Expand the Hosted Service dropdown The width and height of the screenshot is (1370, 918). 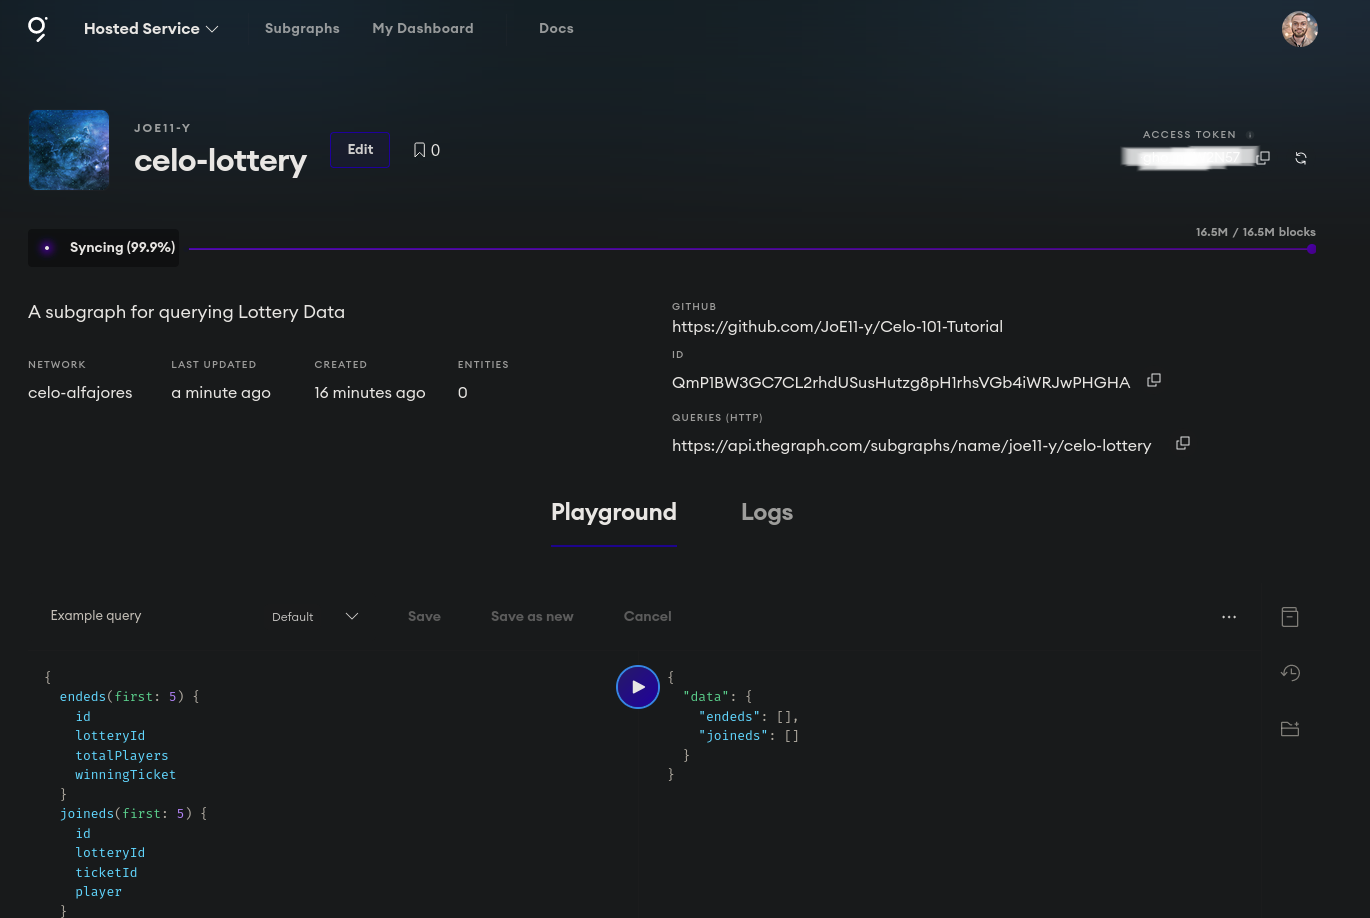[x=151, y=29]
